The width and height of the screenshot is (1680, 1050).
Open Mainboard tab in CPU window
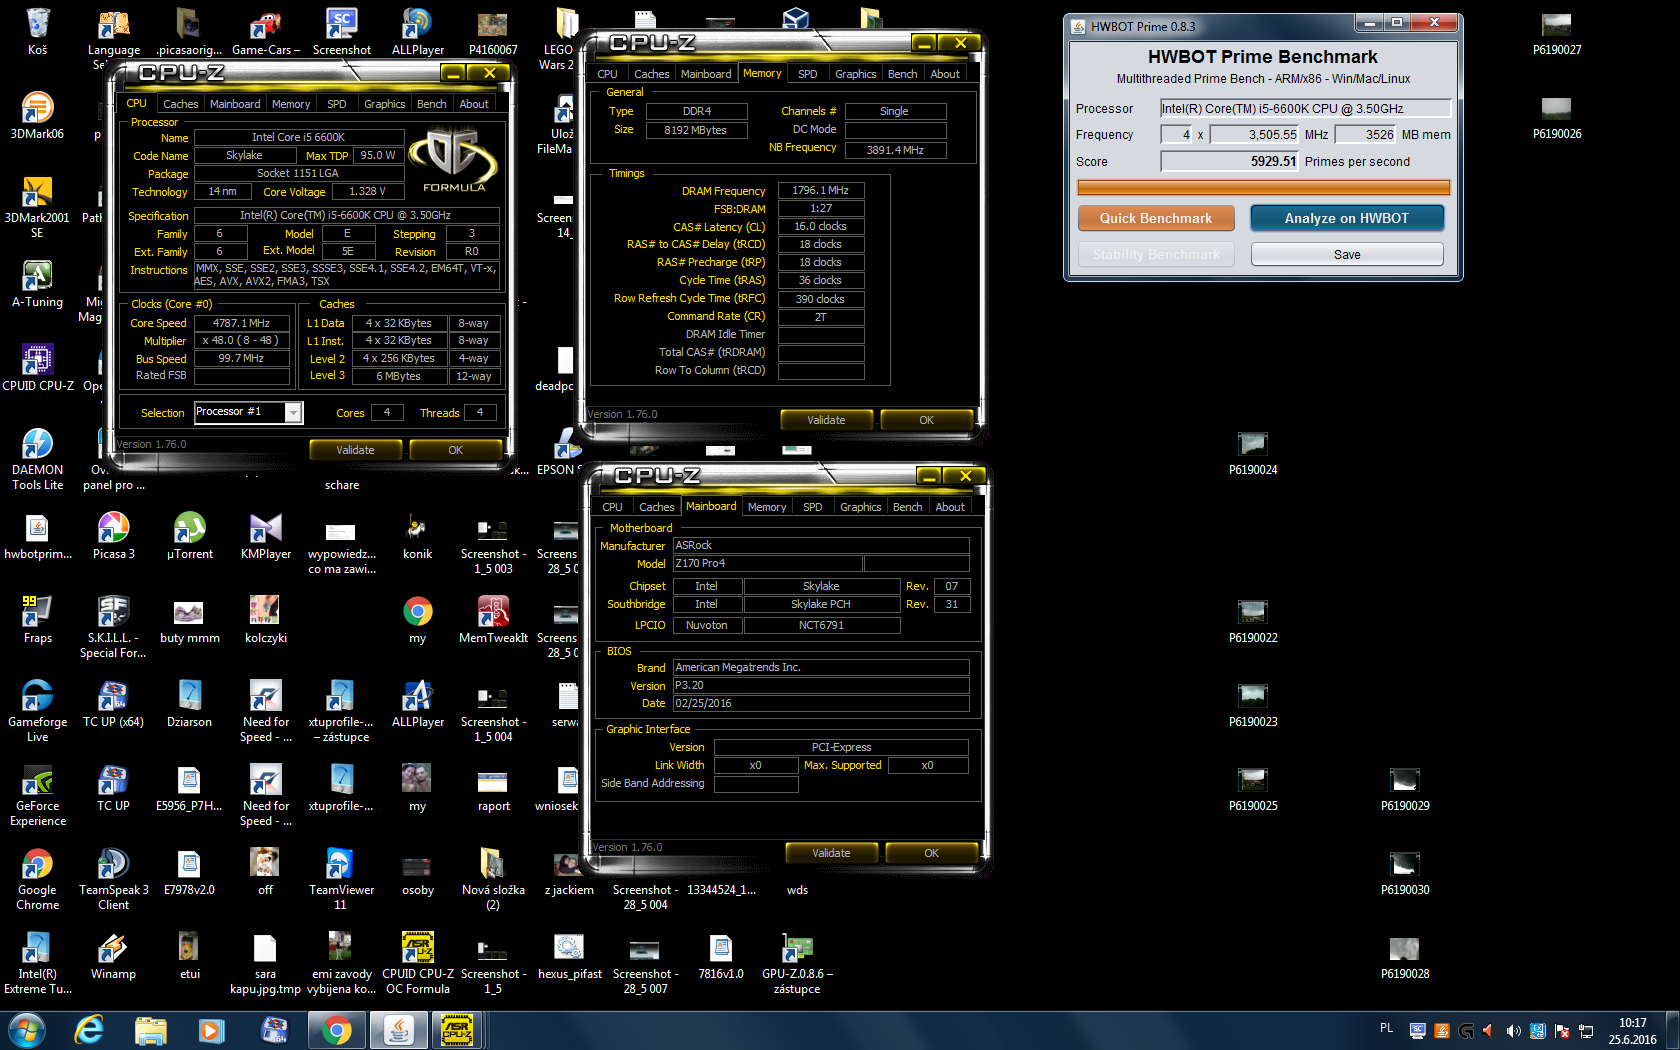click(x=235, y=104)
